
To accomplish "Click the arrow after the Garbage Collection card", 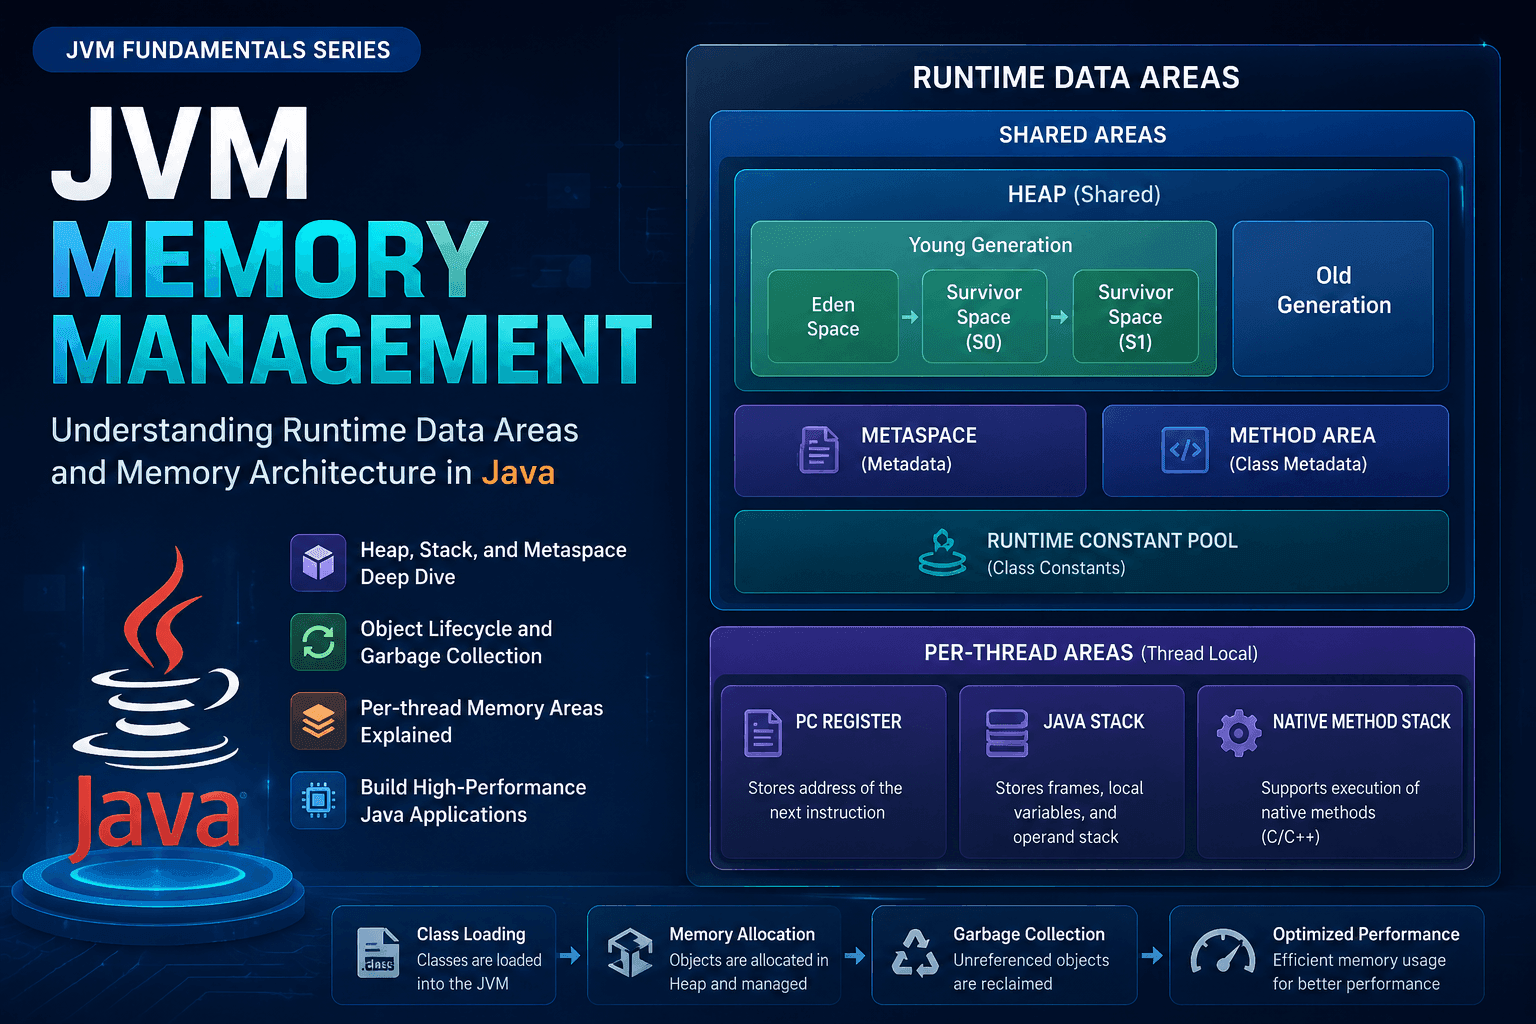I will click(x=1152, y=956).
